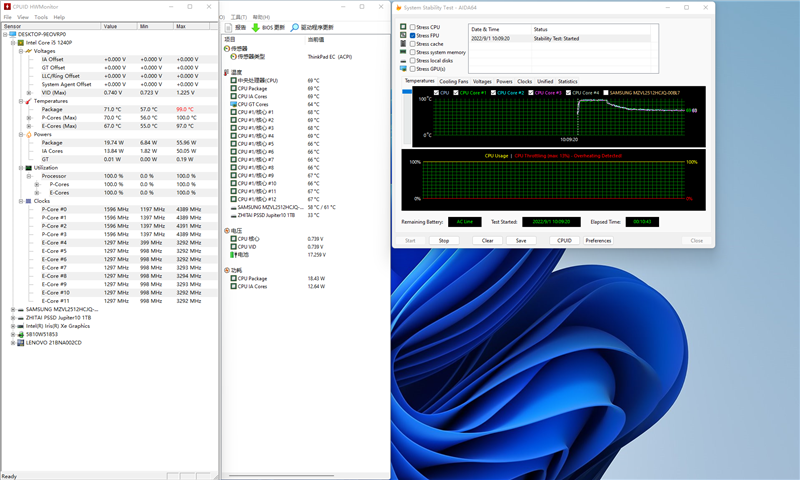Click the driver update magnifier icon

(294, 28)
